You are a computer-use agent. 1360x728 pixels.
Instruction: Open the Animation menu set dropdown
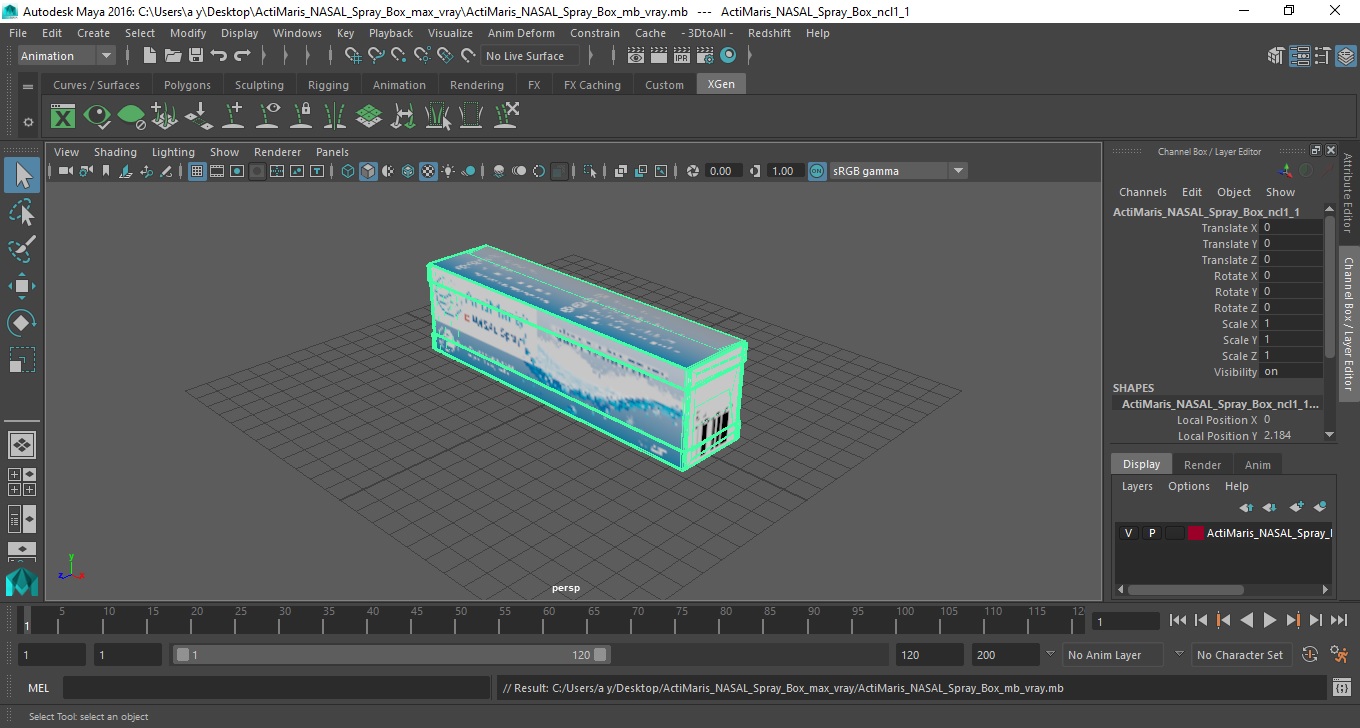[x=67, y=56]
